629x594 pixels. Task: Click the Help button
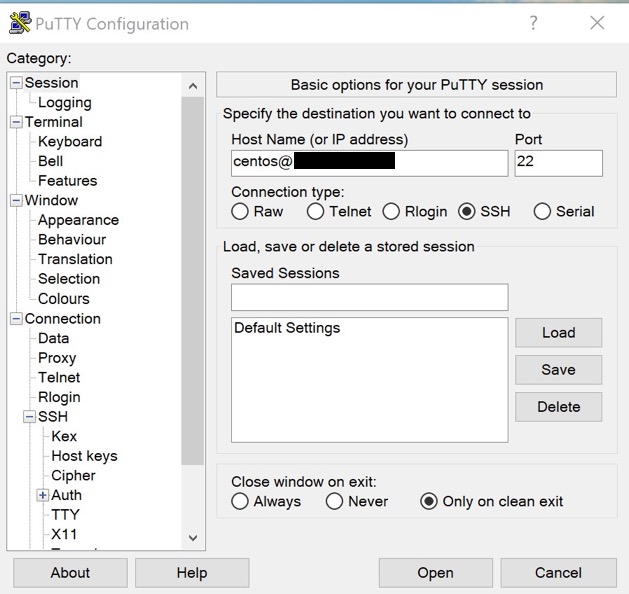pyautogui.click(x=192, y=573)
